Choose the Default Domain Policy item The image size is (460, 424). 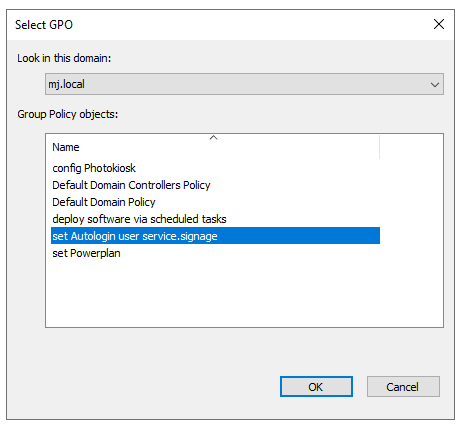(104, 202)
